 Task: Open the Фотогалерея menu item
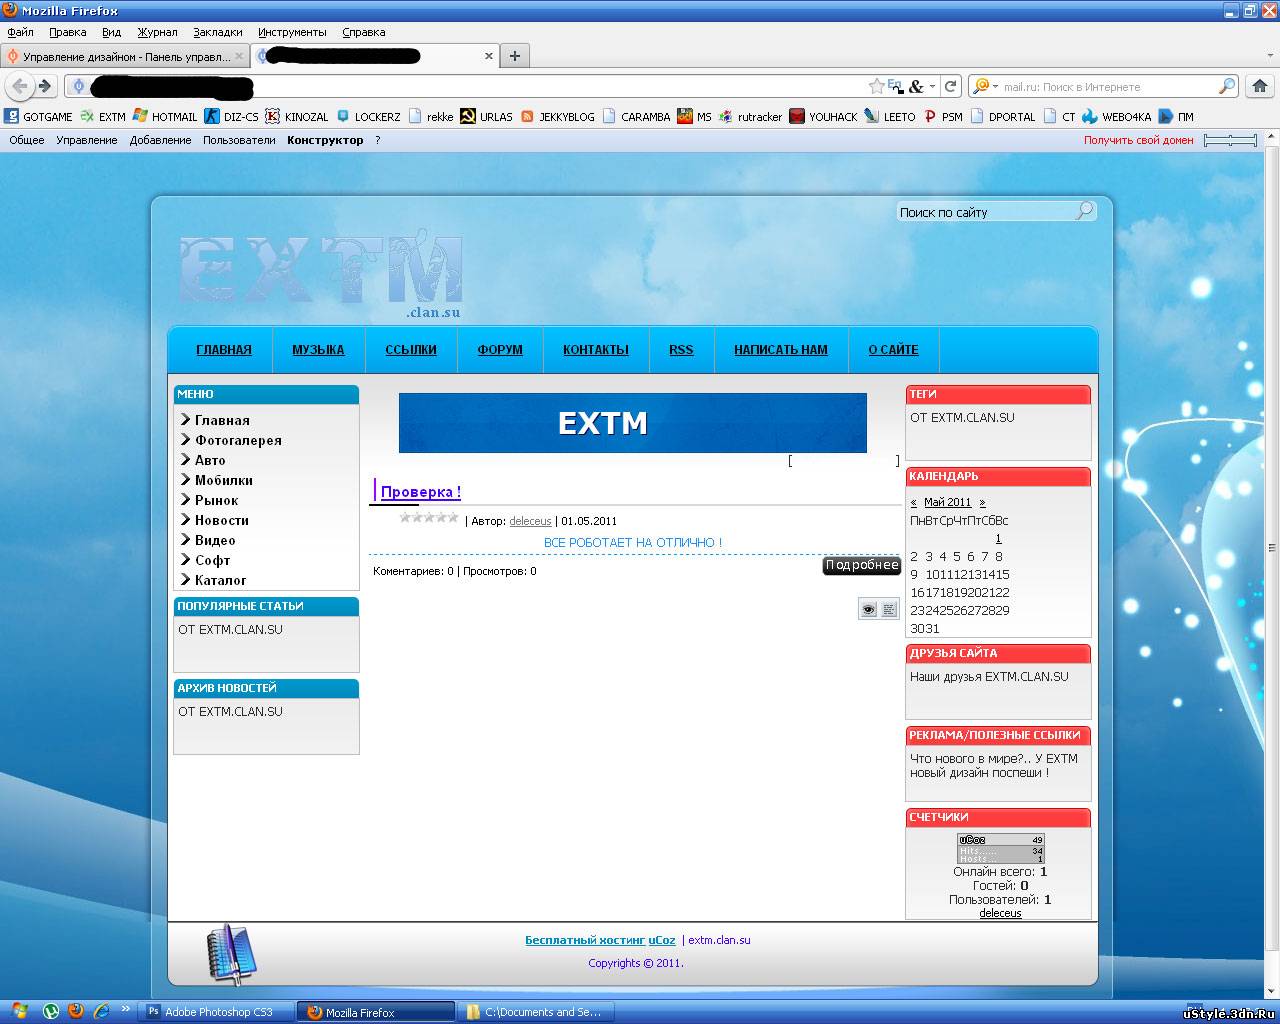tap(238, 440)
